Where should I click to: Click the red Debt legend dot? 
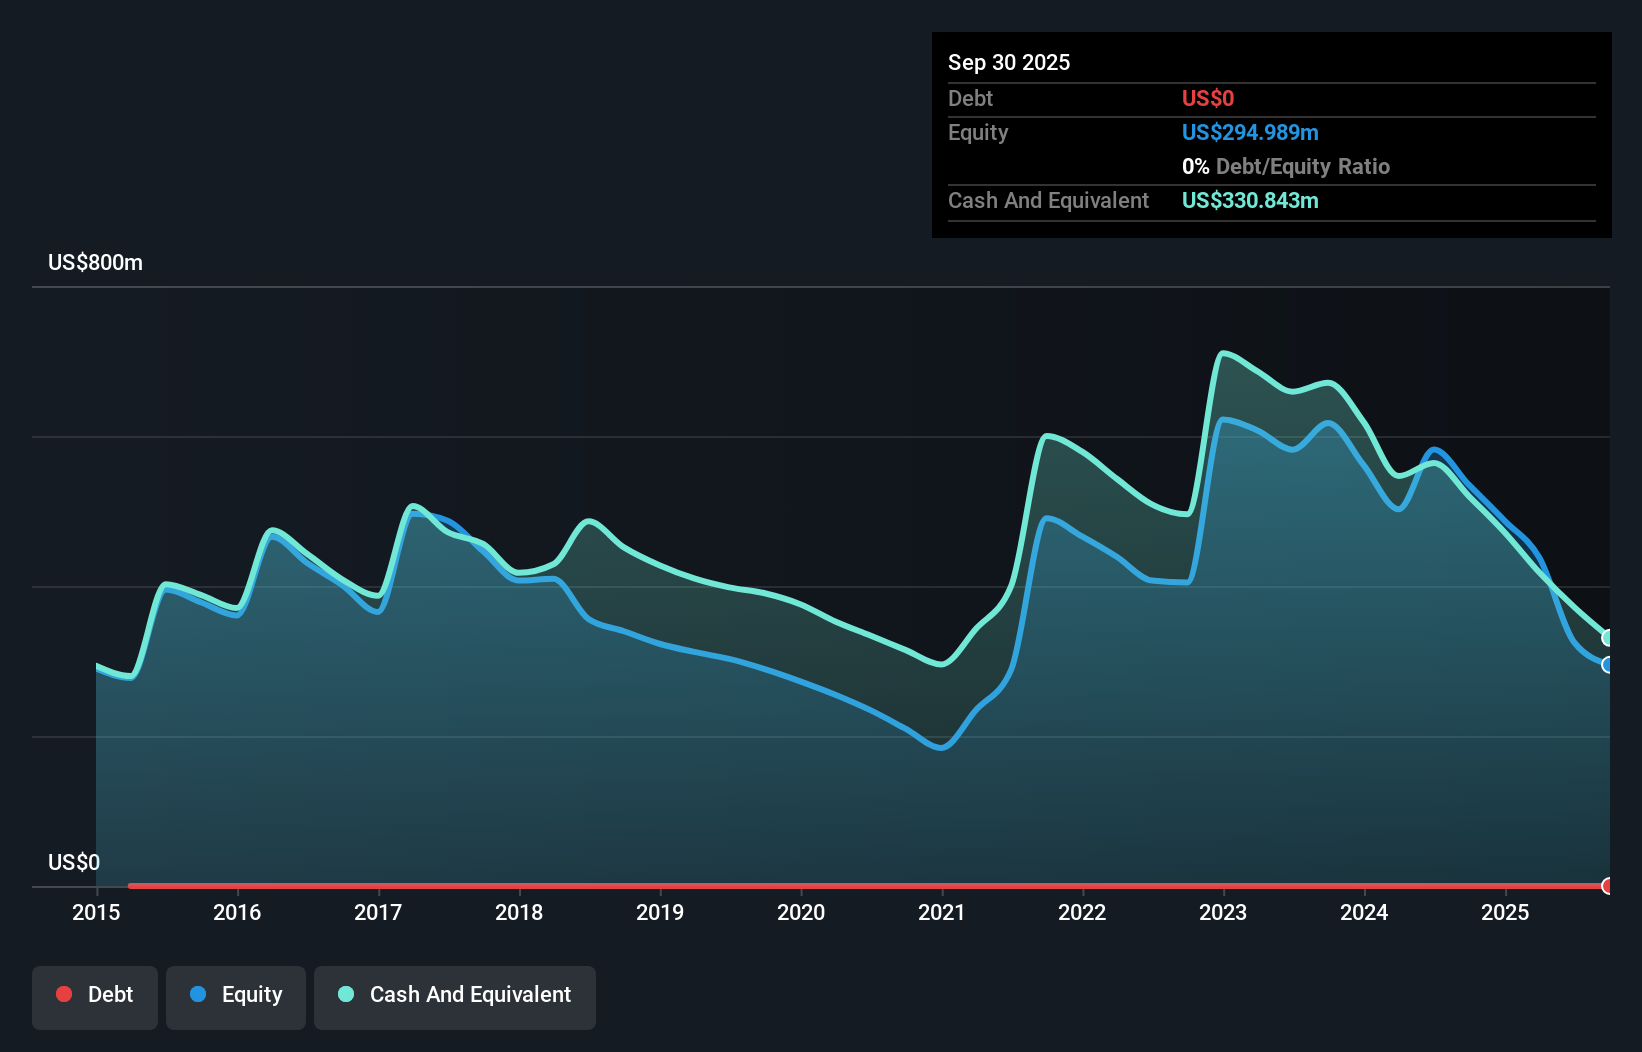coord(63,994)
